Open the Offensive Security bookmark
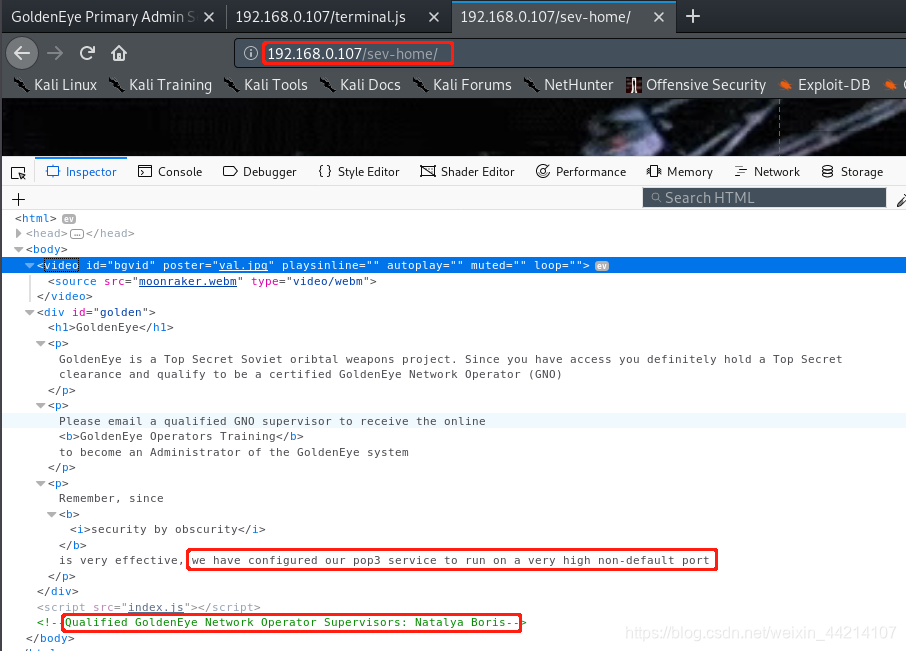The width and height of the screenshot is (906, 651). (x=696, y=85)
